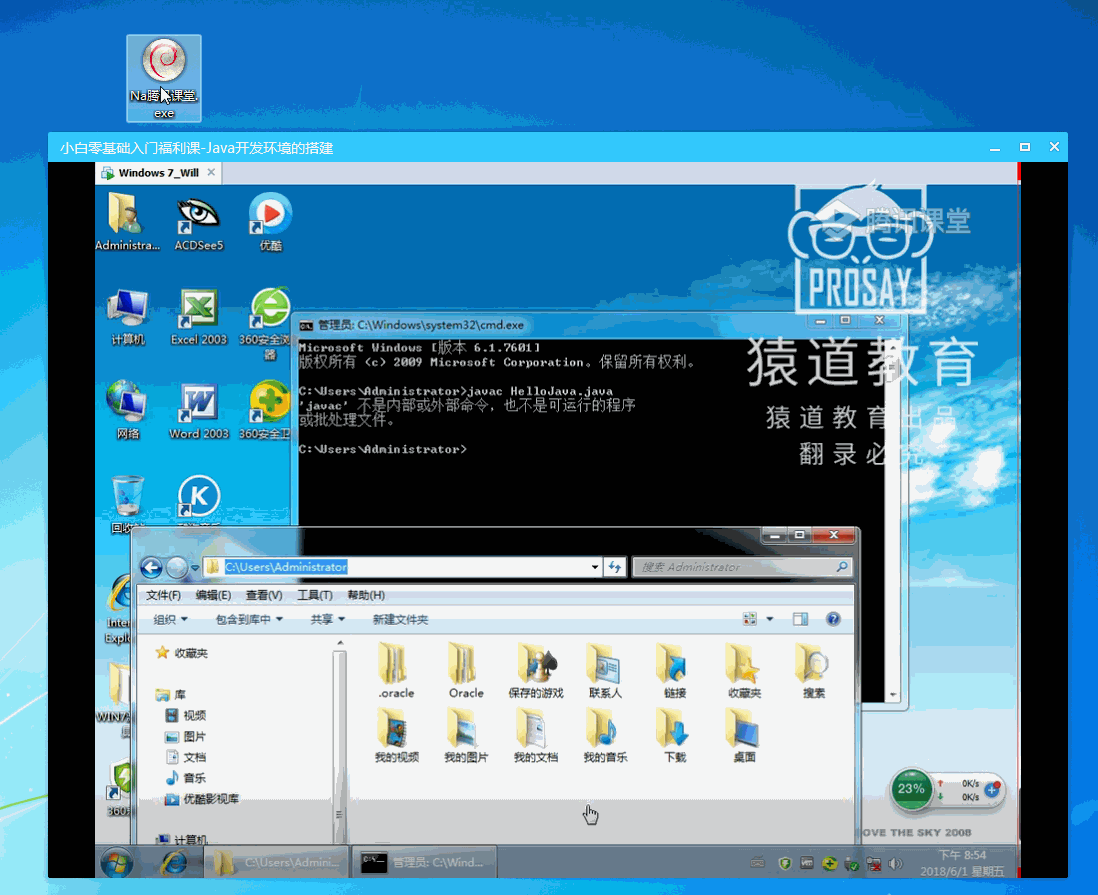Click the Explorer back navigation button
Image resolution: width=1098 pixels, height=895 pixels.
[x=151, y=567]
